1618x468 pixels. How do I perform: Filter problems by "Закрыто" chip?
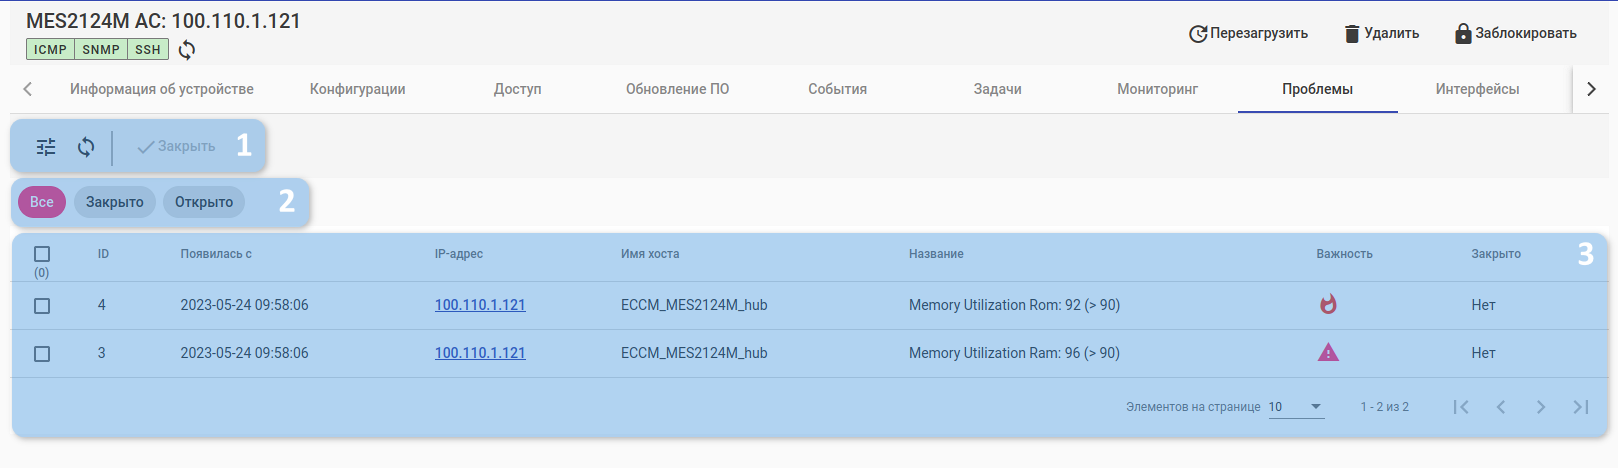115,202
